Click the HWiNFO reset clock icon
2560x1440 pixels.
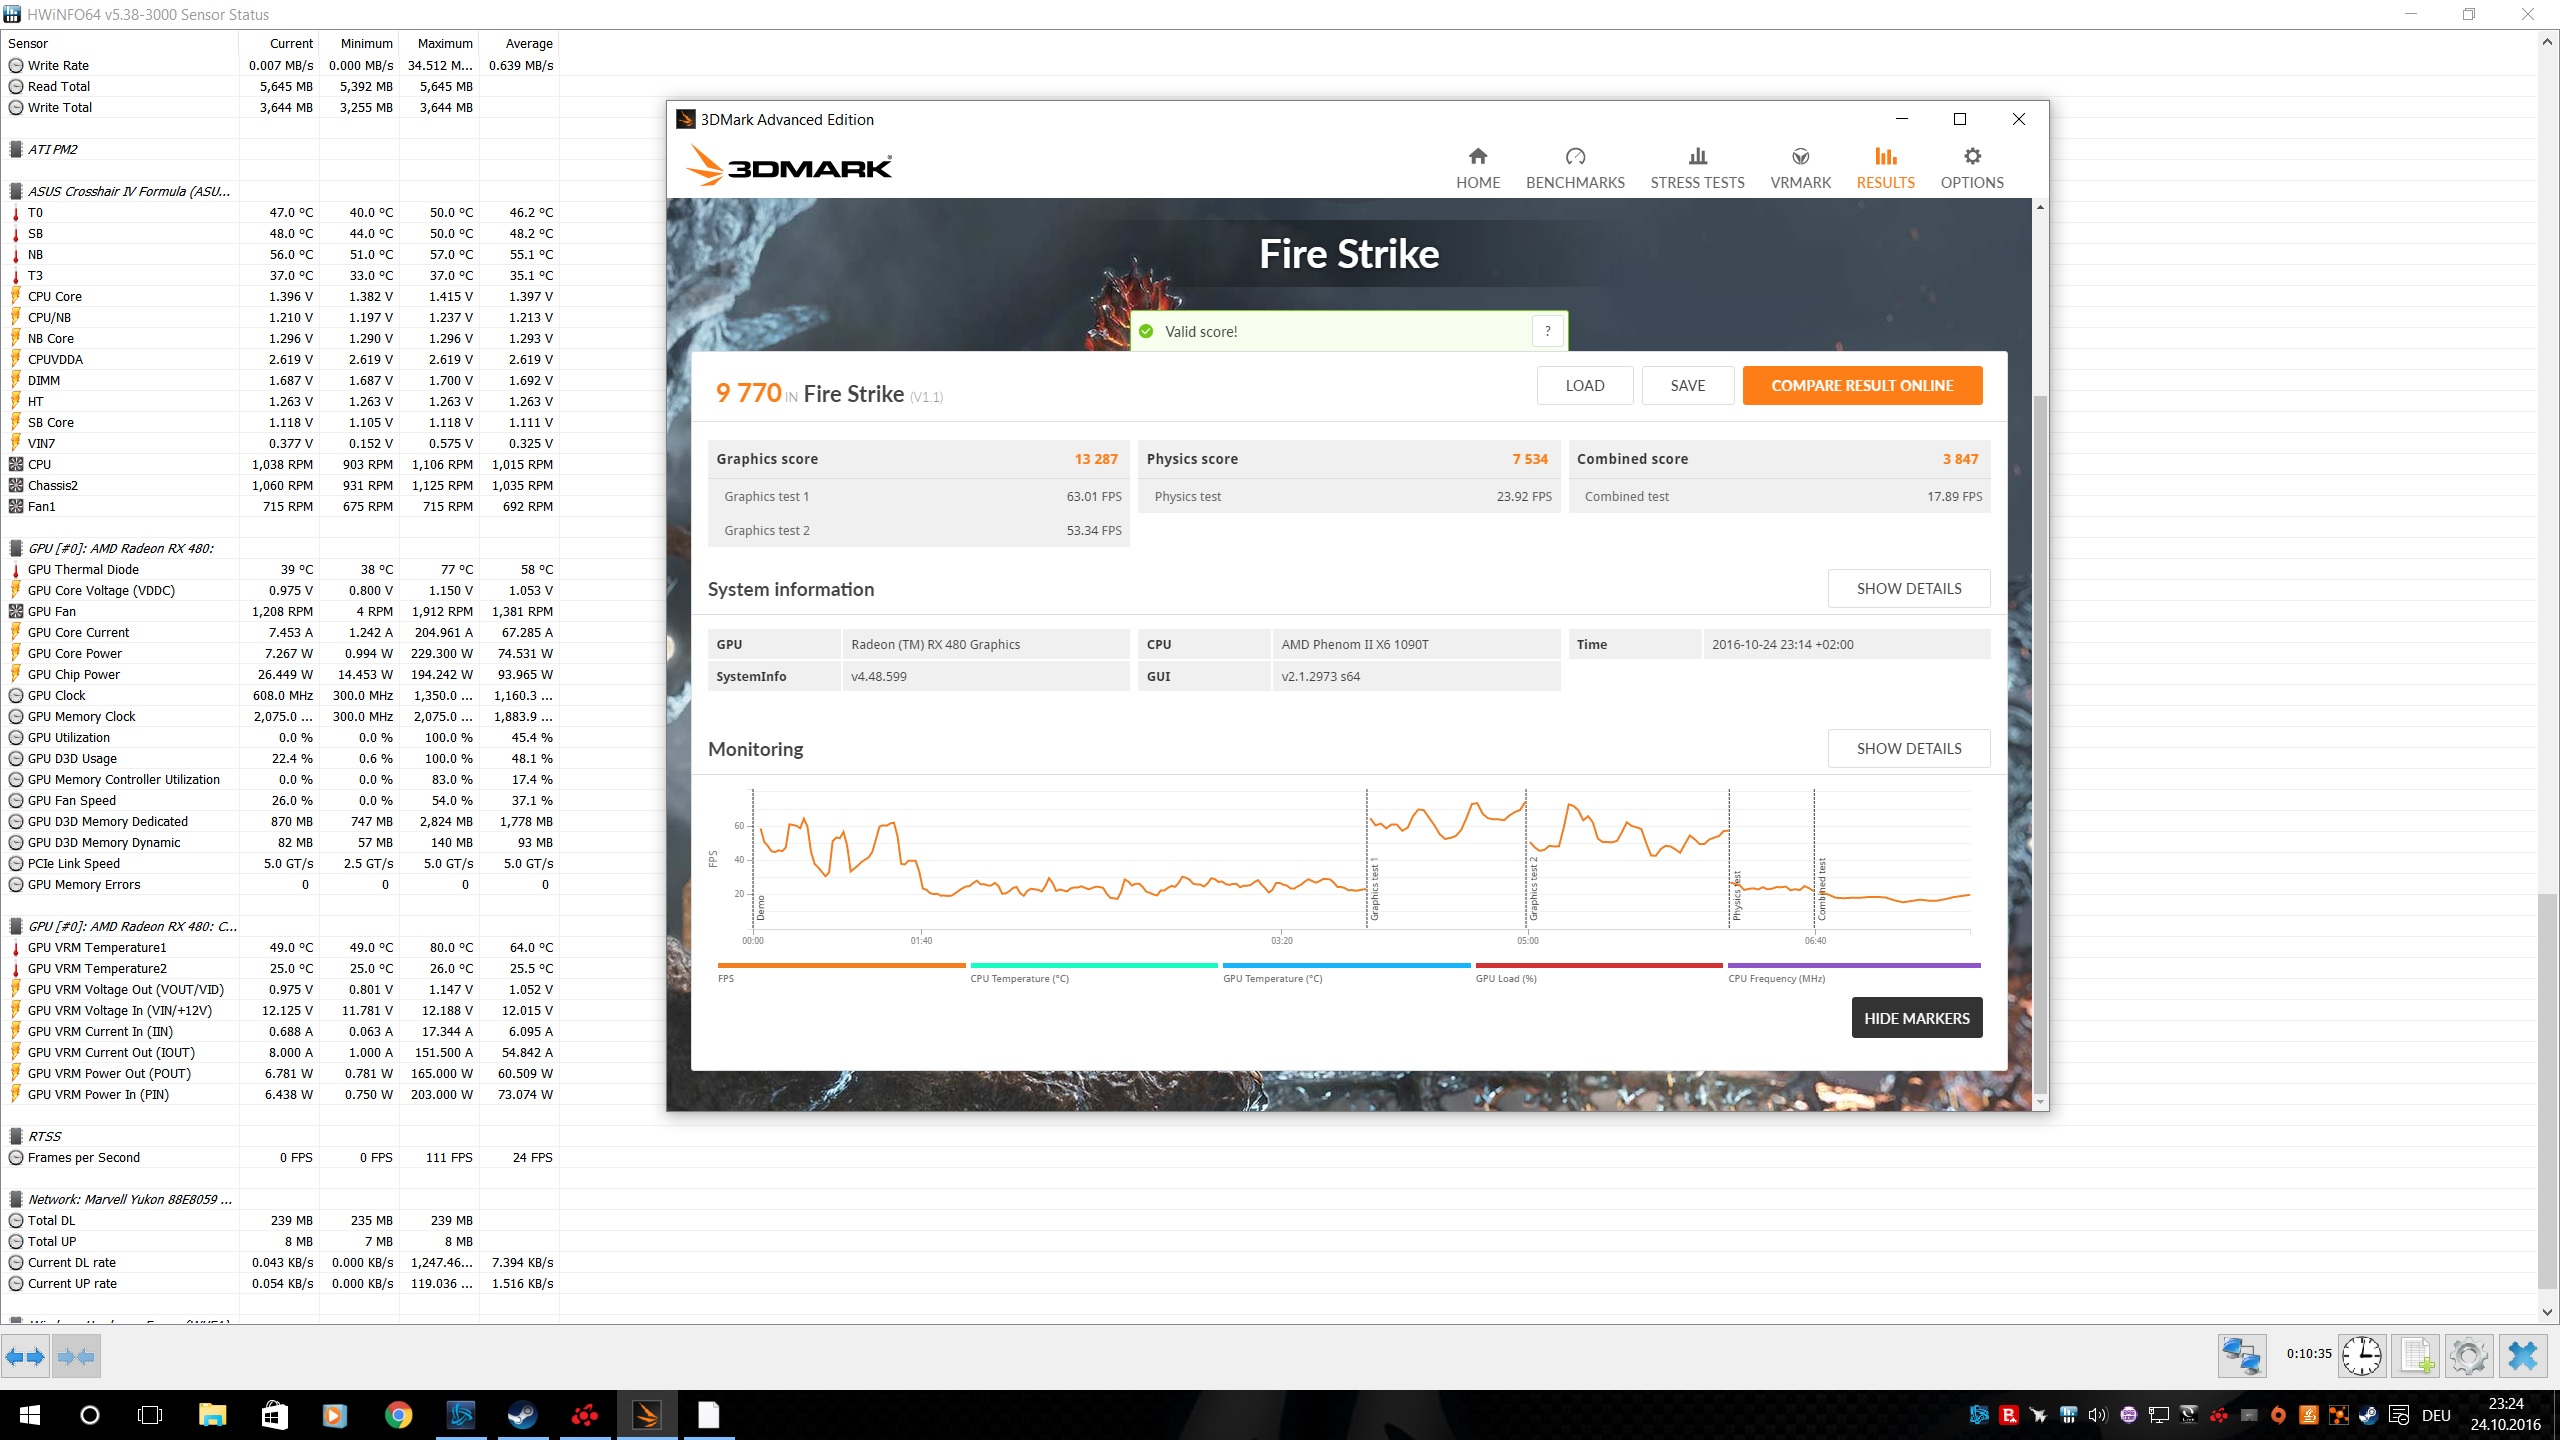point(2361,1356)
